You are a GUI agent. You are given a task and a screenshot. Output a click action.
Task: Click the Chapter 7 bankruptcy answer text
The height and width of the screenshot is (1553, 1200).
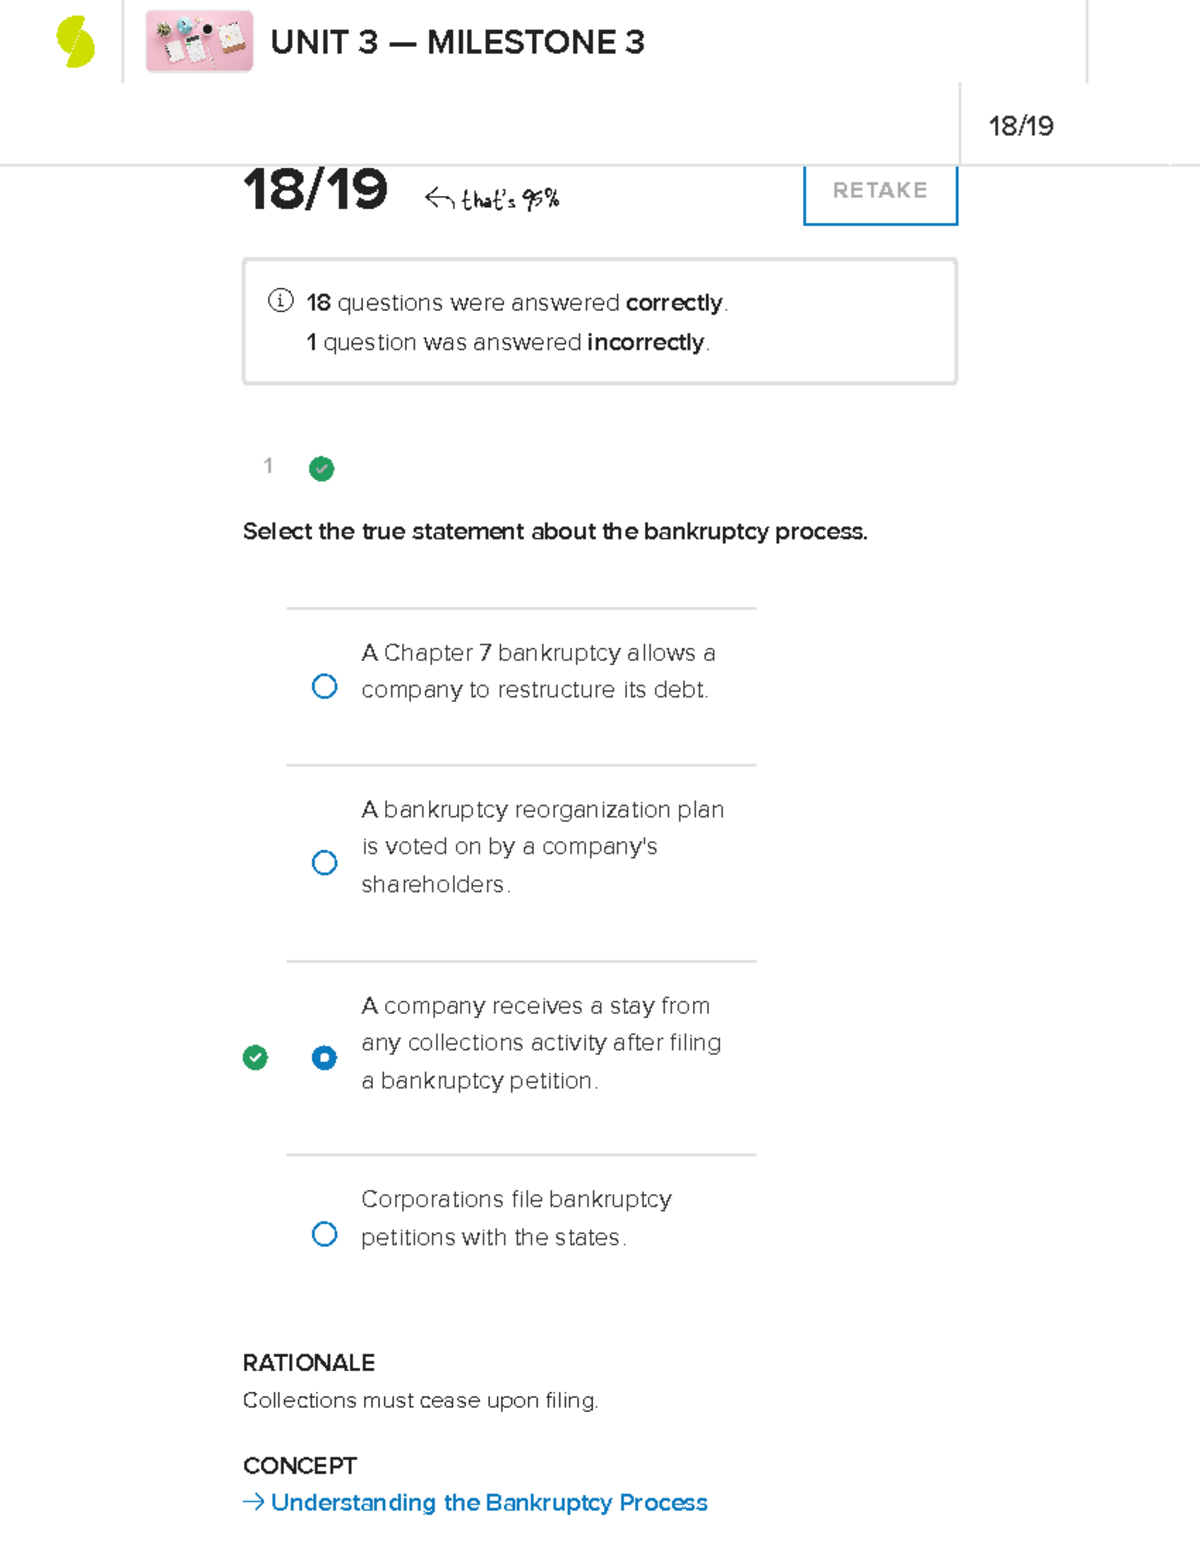pos(538,671)
